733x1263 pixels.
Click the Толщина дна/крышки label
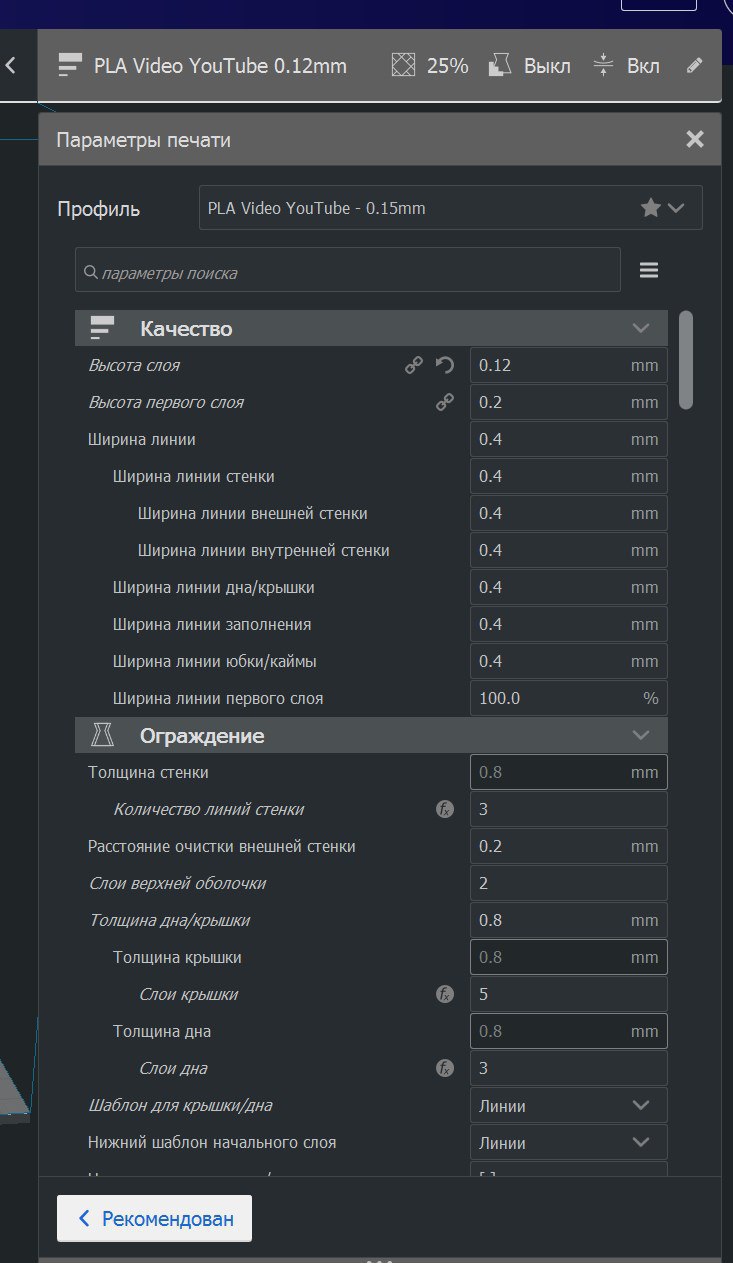point(169,920)
